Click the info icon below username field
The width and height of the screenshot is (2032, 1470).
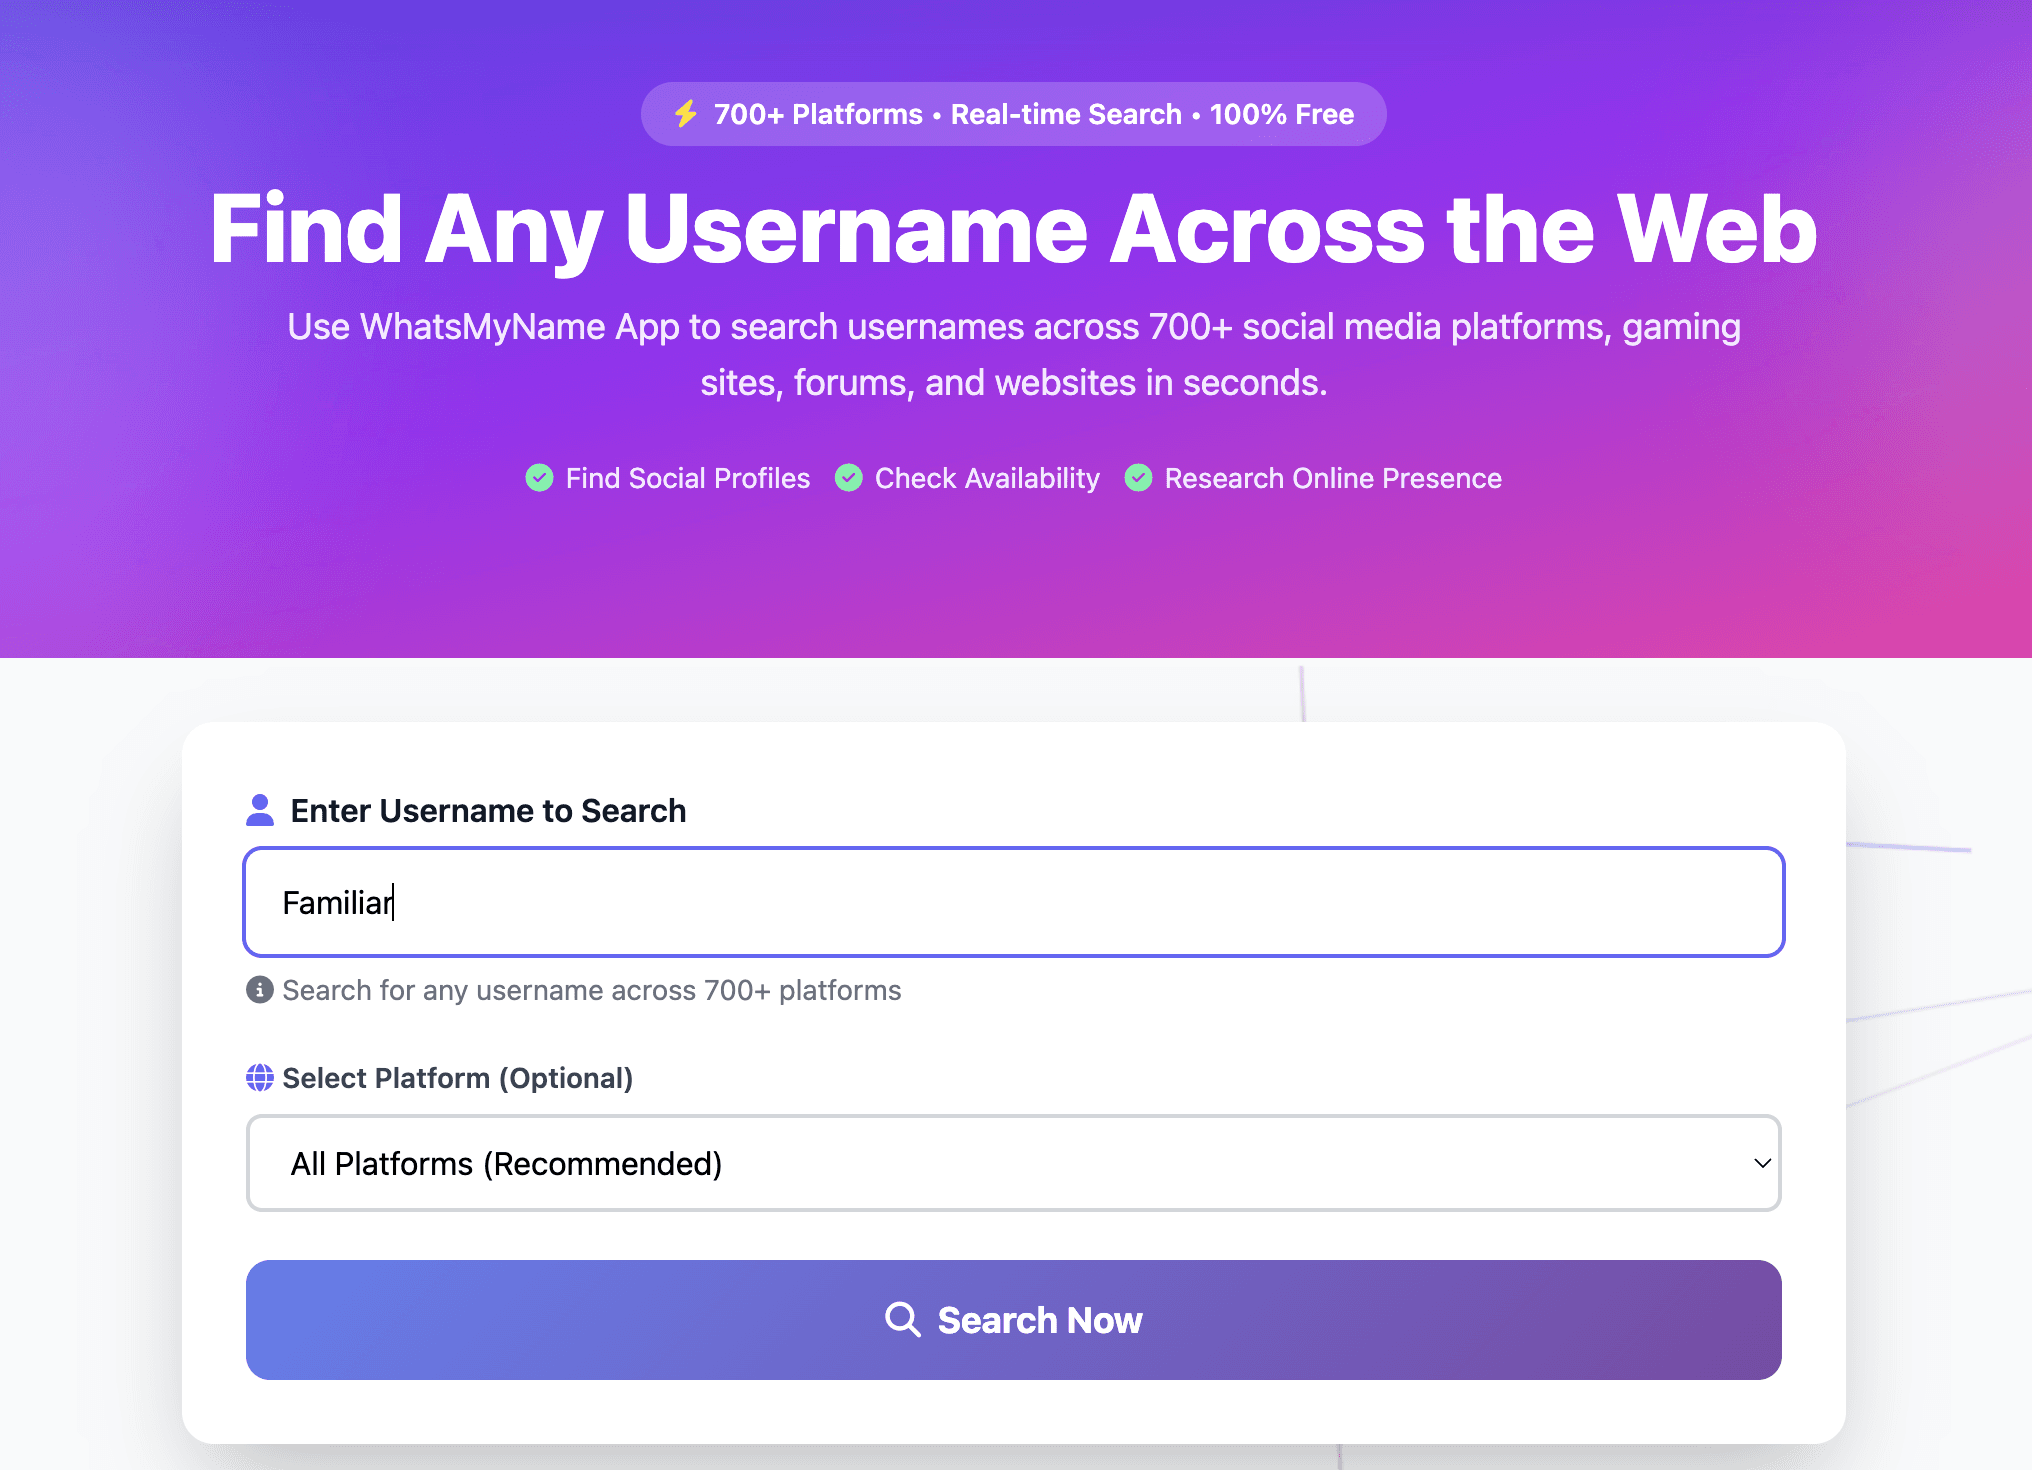[260, 990]
